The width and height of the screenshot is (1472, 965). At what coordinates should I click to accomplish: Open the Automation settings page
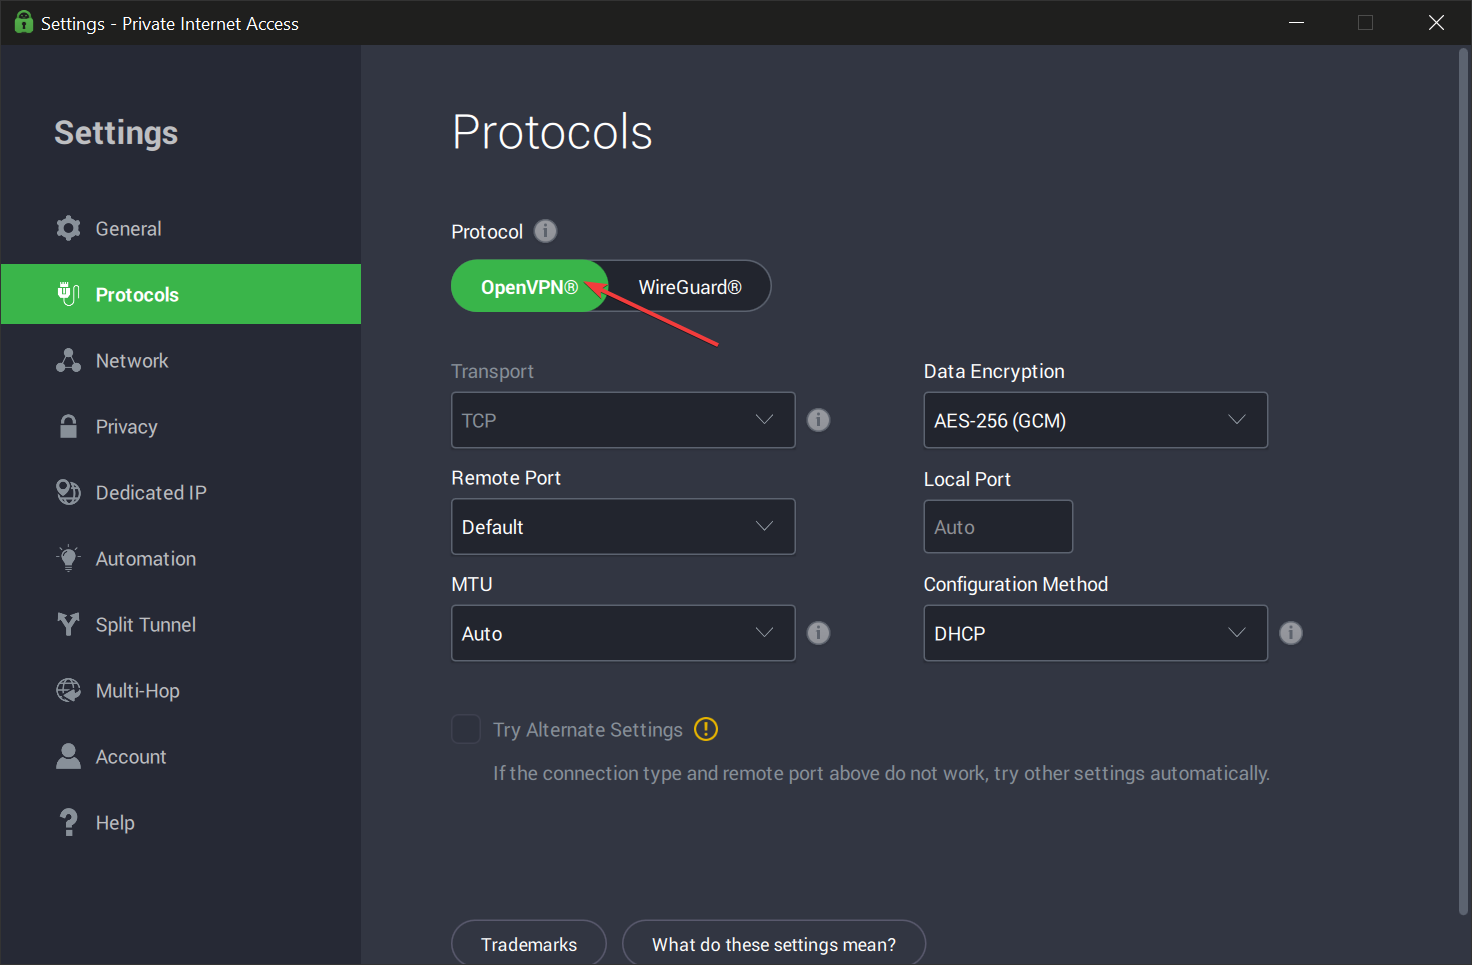tap(181, 558)
